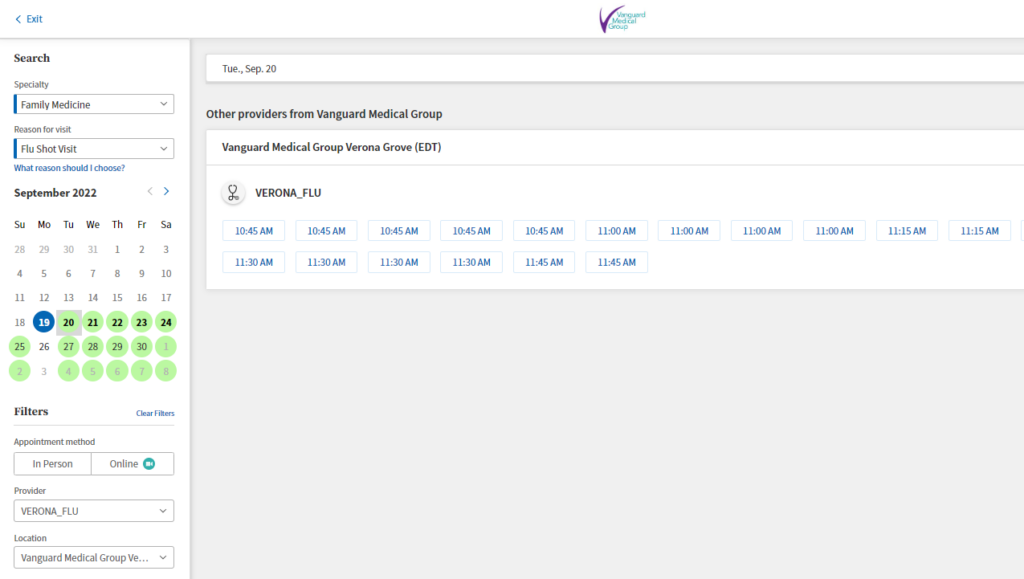
Task: Pick September 24 on the calendar
Action: click(166, 322)
